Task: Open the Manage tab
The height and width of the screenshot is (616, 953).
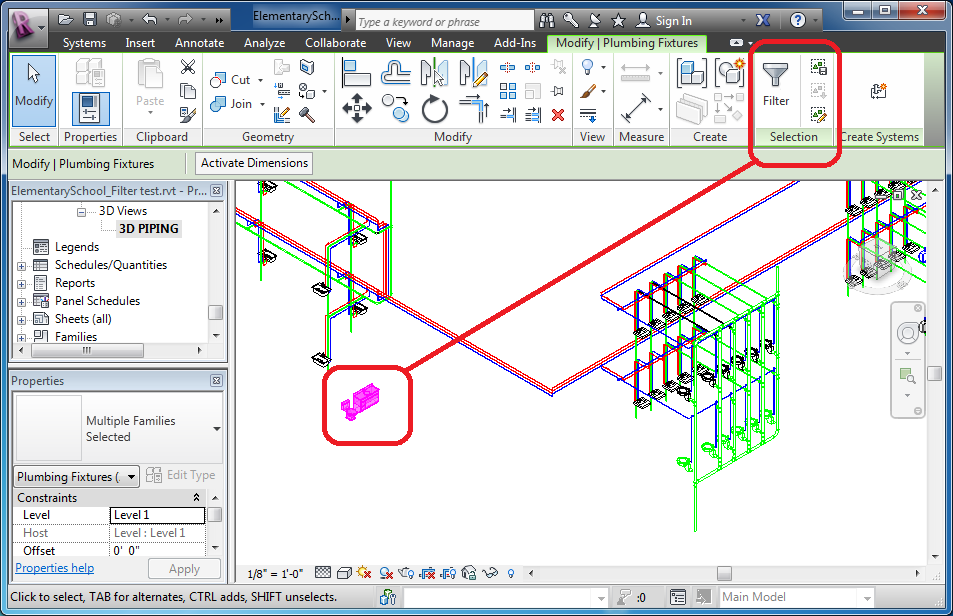Action: click(452, 43)
